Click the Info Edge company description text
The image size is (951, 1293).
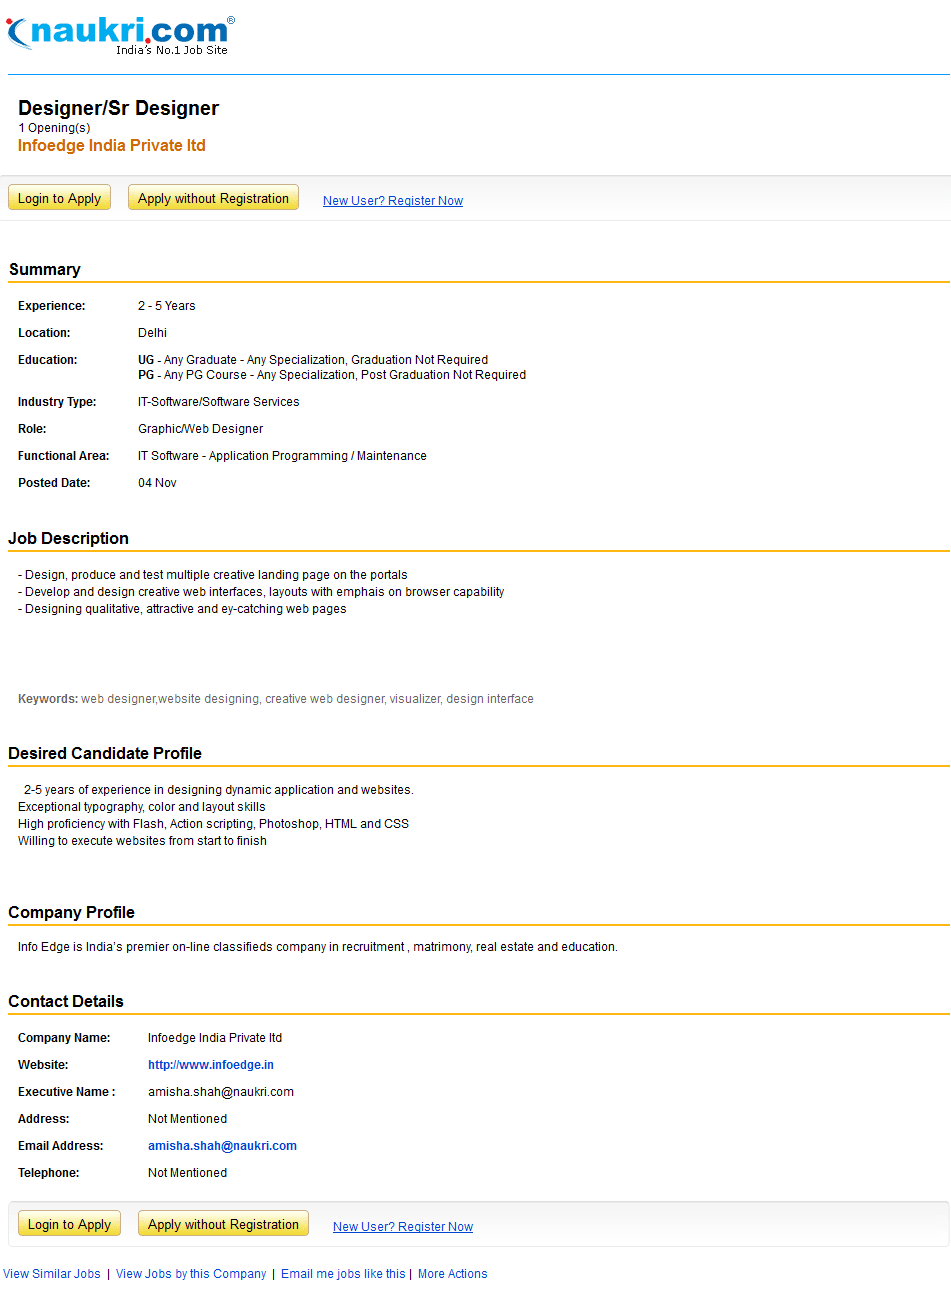pyautogui.click(x=318, y=947)
